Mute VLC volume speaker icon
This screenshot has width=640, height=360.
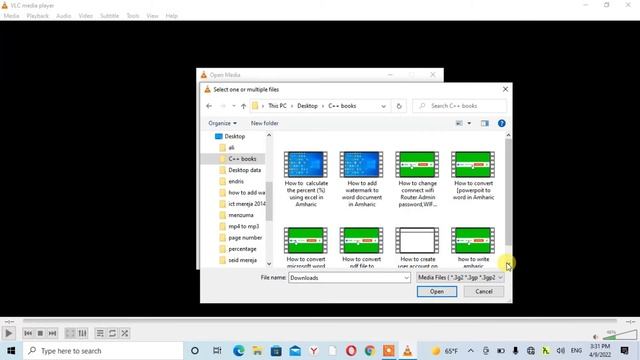click(x=596, y=337)
